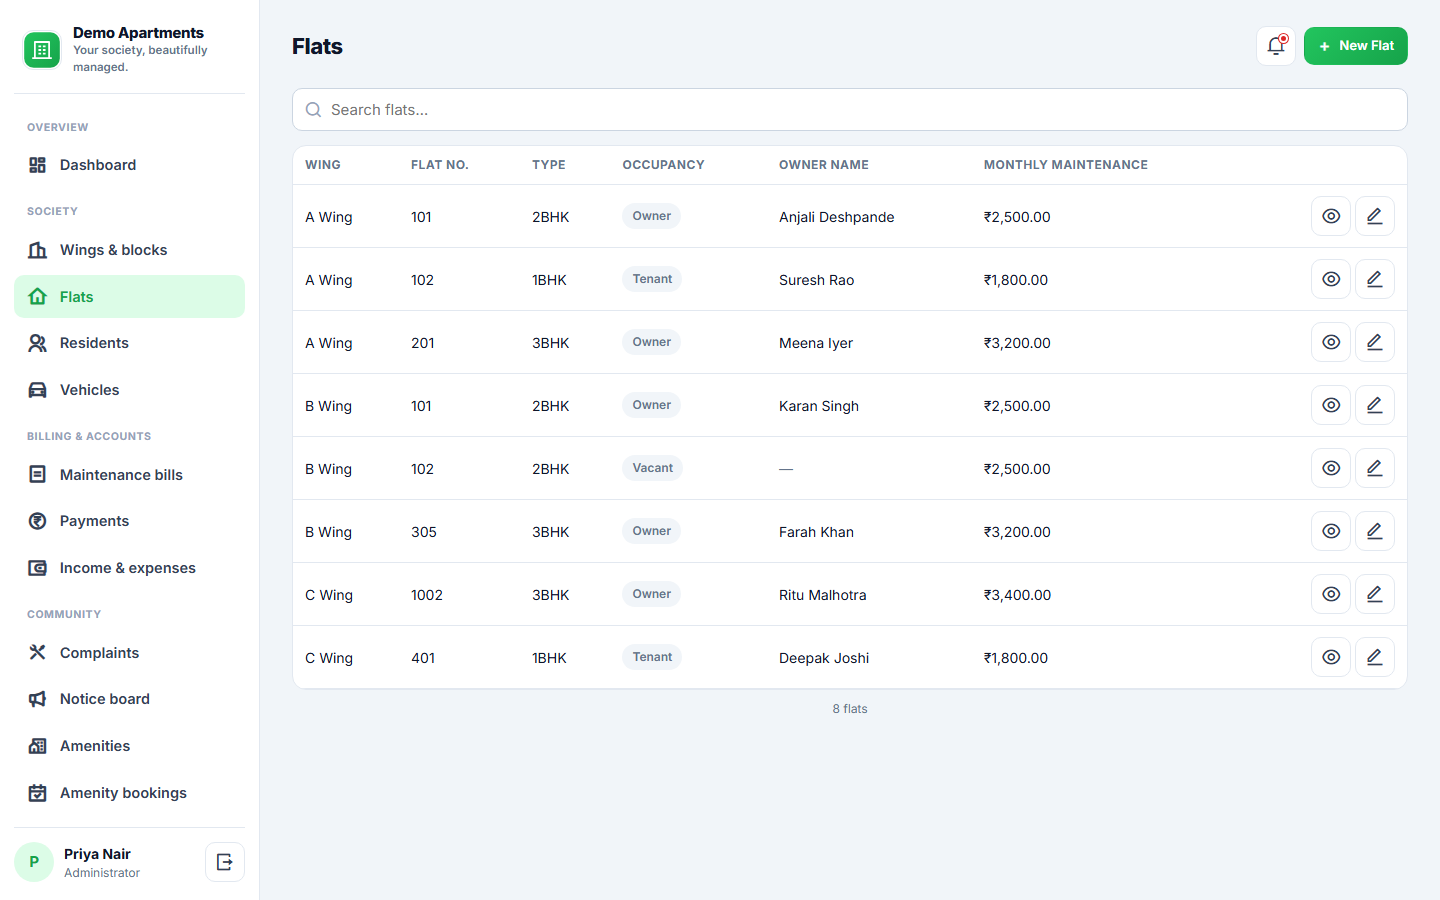Screen dimensions: 1440x900
Task: Navigate to Vehicles
Action: tap(129, 390)
